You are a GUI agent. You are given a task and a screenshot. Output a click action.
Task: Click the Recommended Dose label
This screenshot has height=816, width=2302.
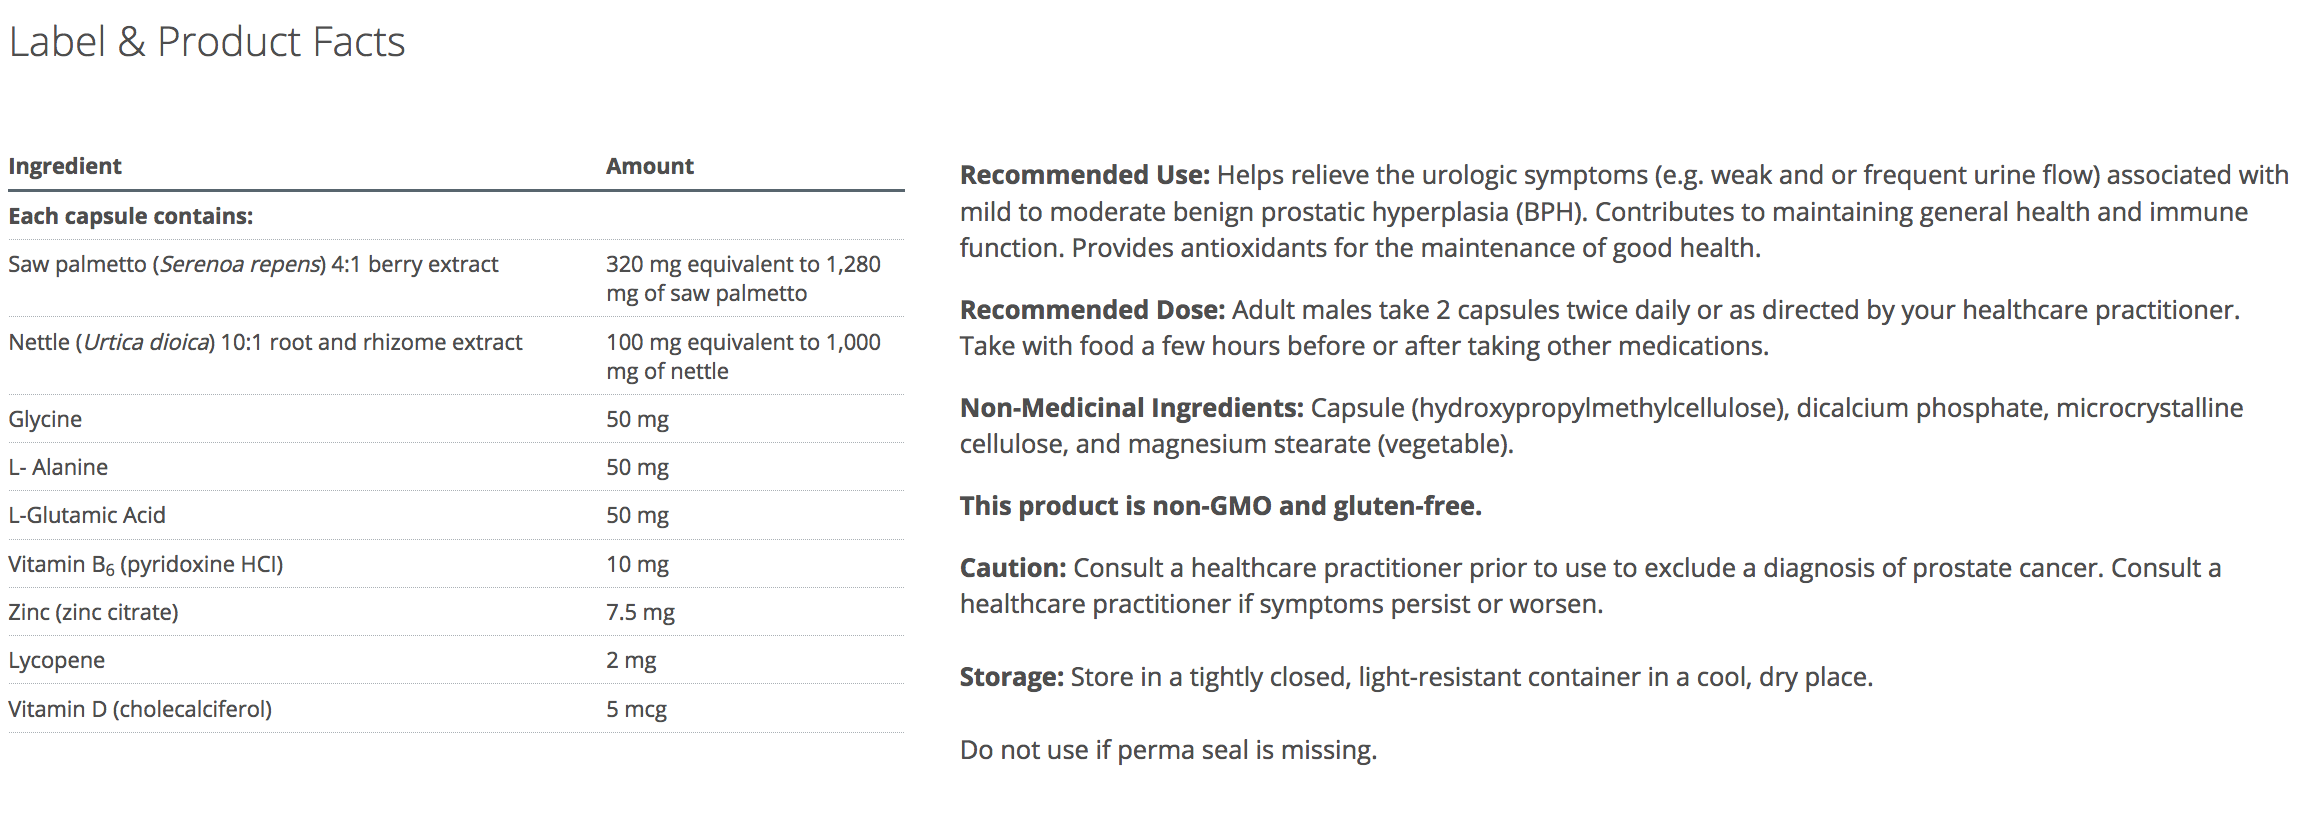pos(1092,310)
